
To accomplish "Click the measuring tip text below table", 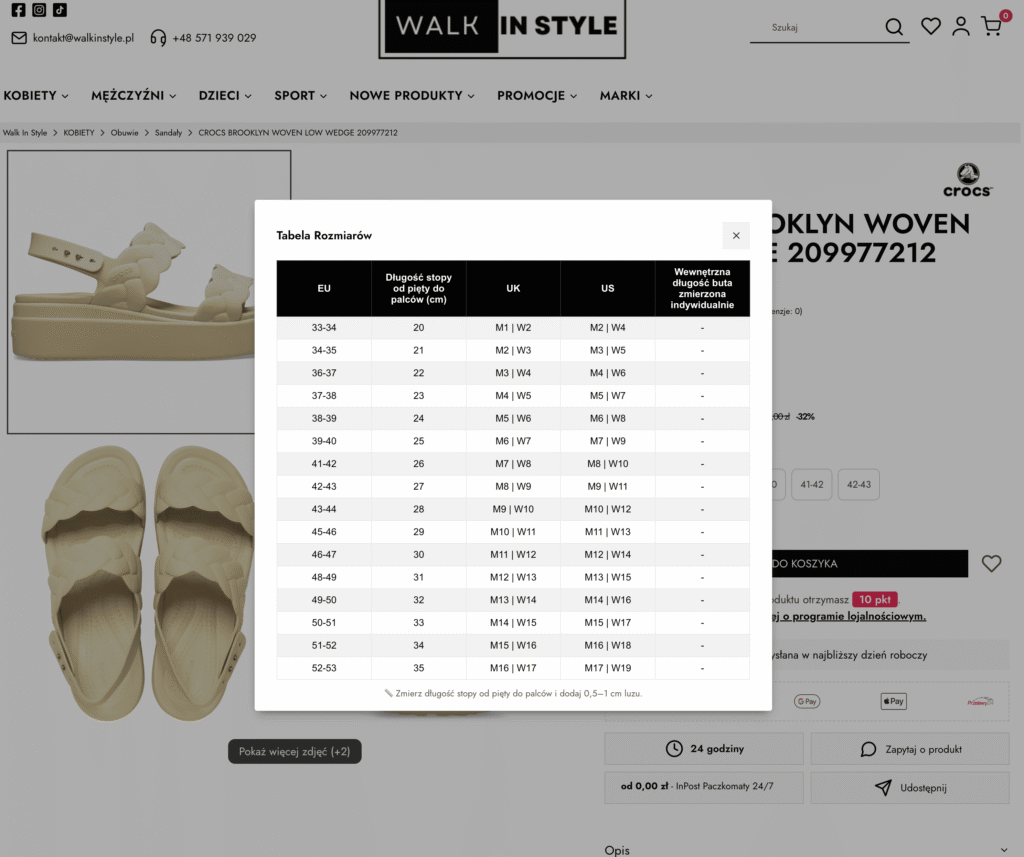I will click(513, 693).
